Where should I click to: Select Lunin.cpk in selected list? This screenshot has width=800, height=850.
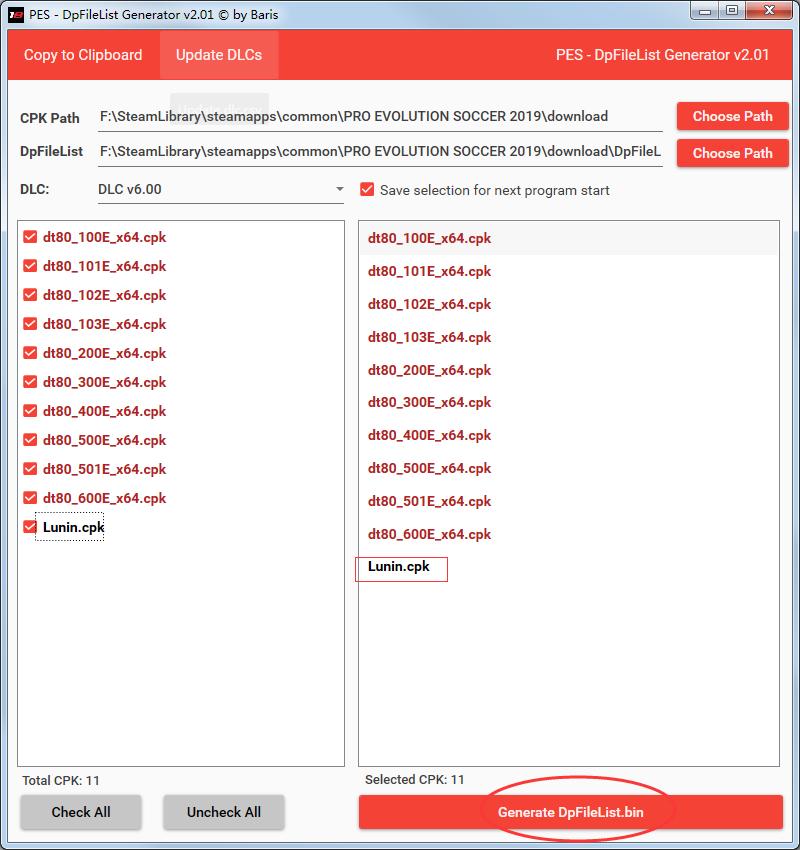pyautogui.click(x=569, y=566)
